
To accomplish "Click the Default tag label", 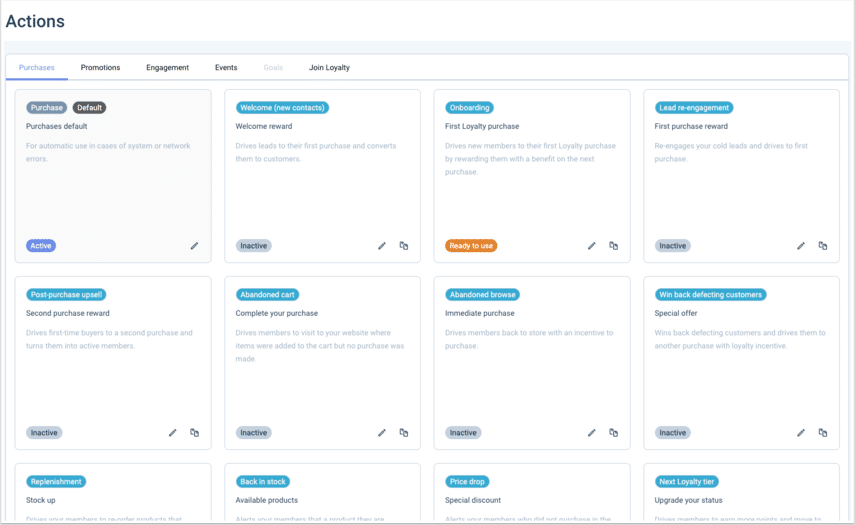I will (89, 108).
